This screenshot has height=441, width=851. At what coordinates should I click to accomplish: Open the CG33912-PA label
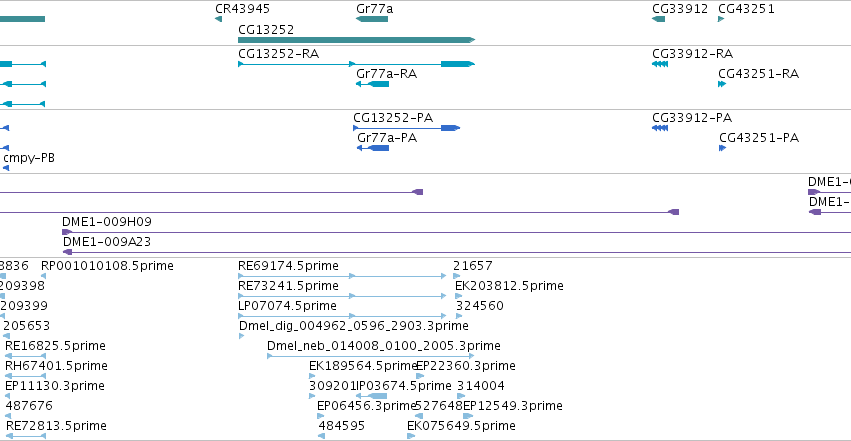coord(692,118)
